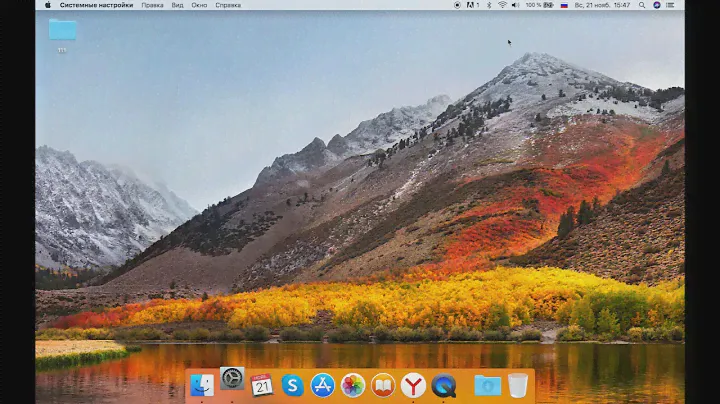Open the Справка menu

[228, 5]
